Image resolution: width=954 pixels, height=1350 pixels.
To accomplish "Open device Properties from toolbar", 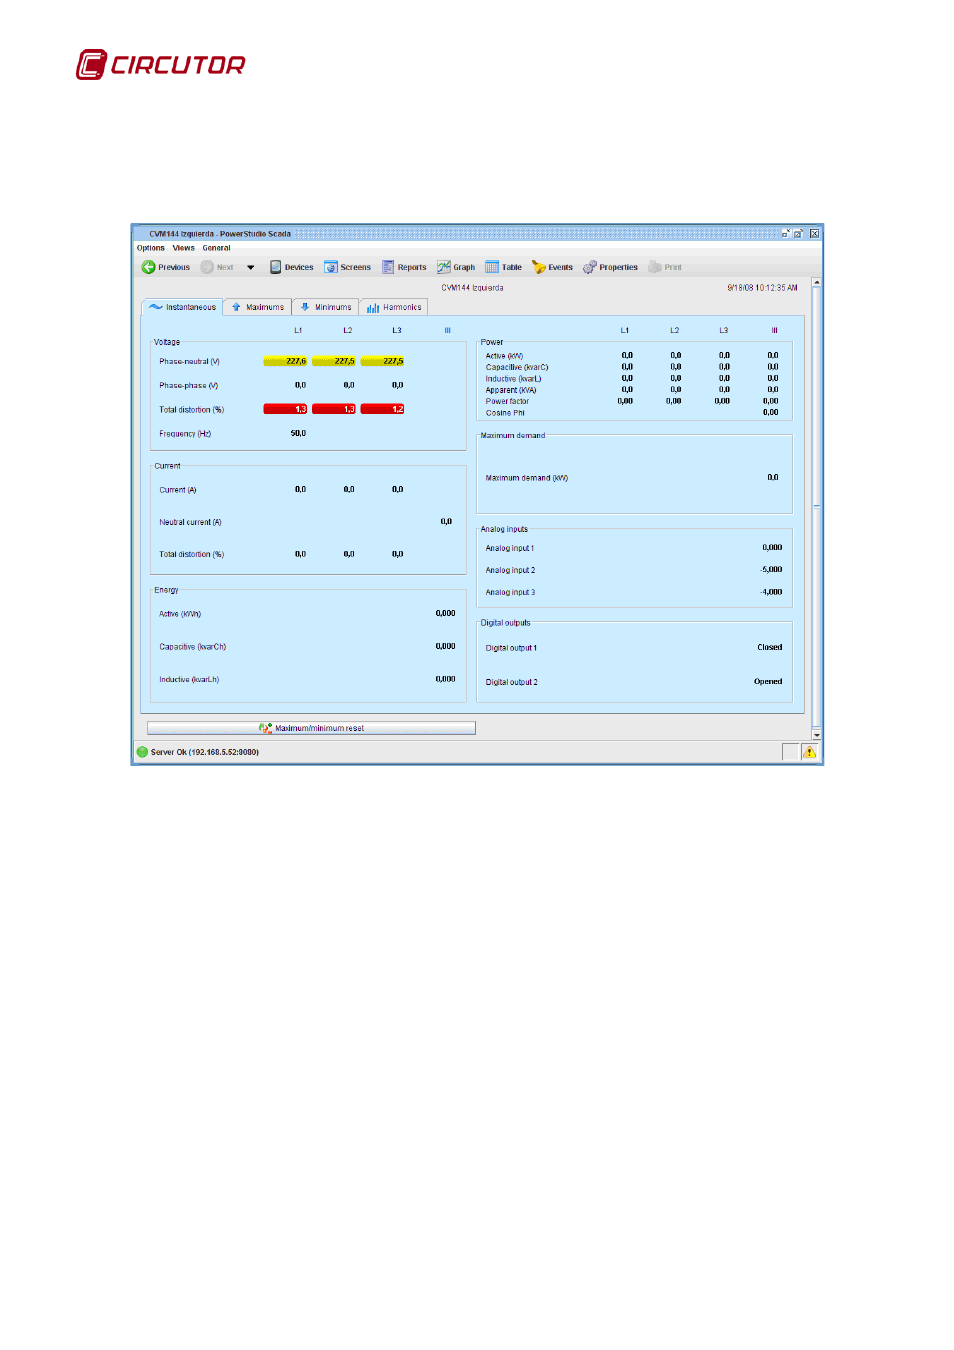I will 610,267.
